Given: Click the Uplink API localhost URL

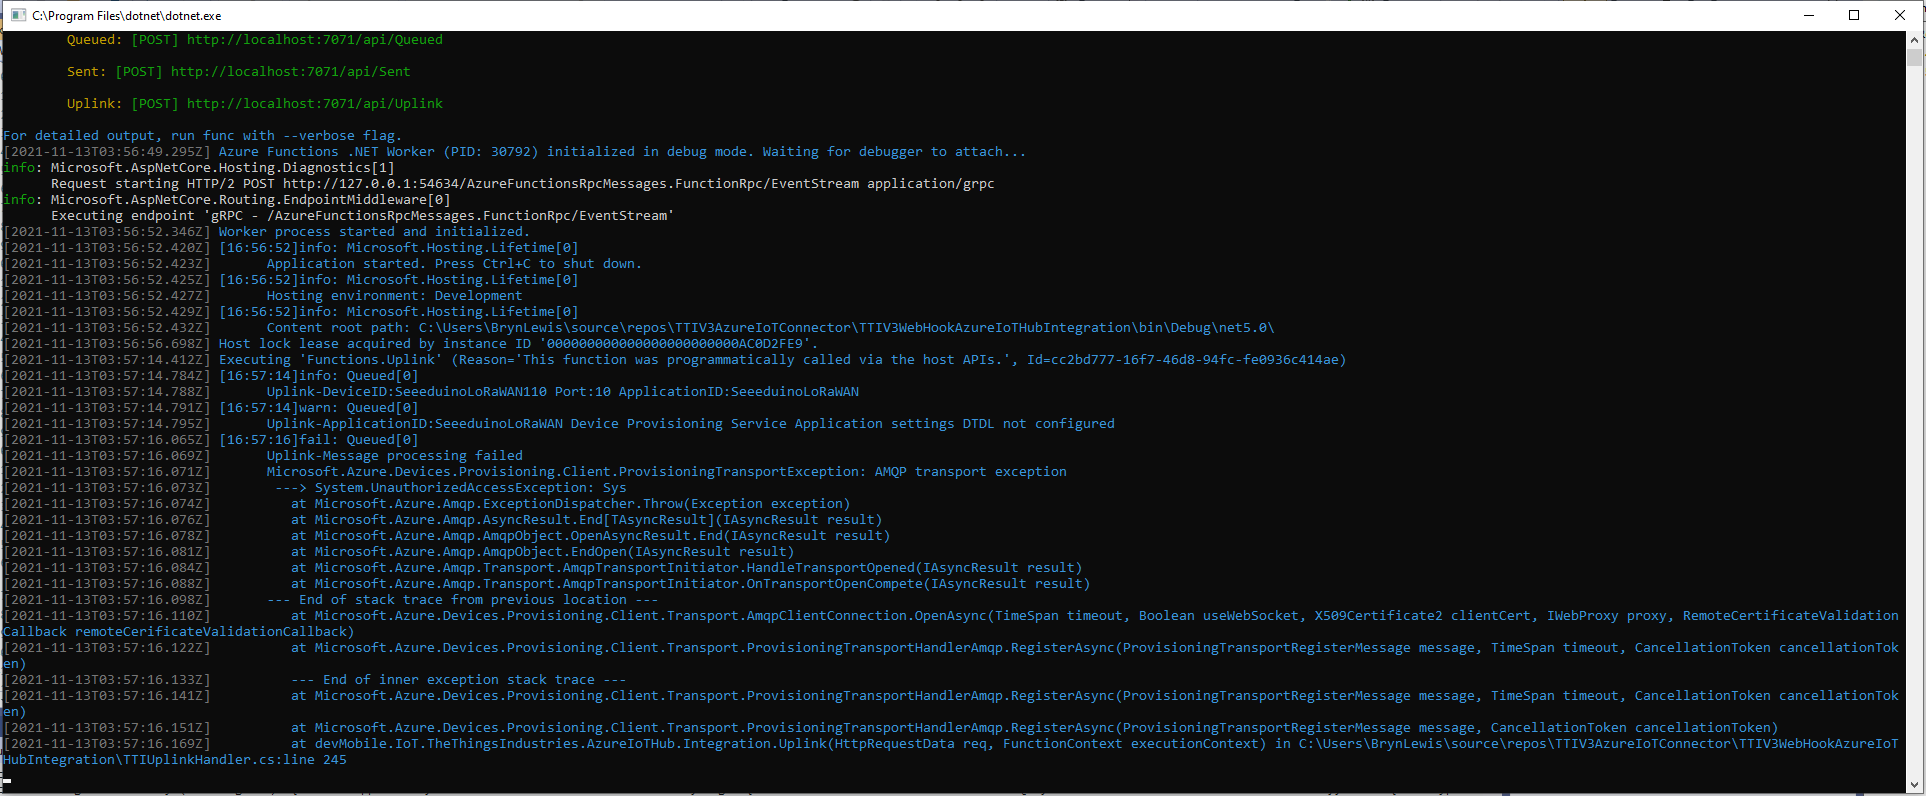Looking at the screenshot, I should 314,104.
